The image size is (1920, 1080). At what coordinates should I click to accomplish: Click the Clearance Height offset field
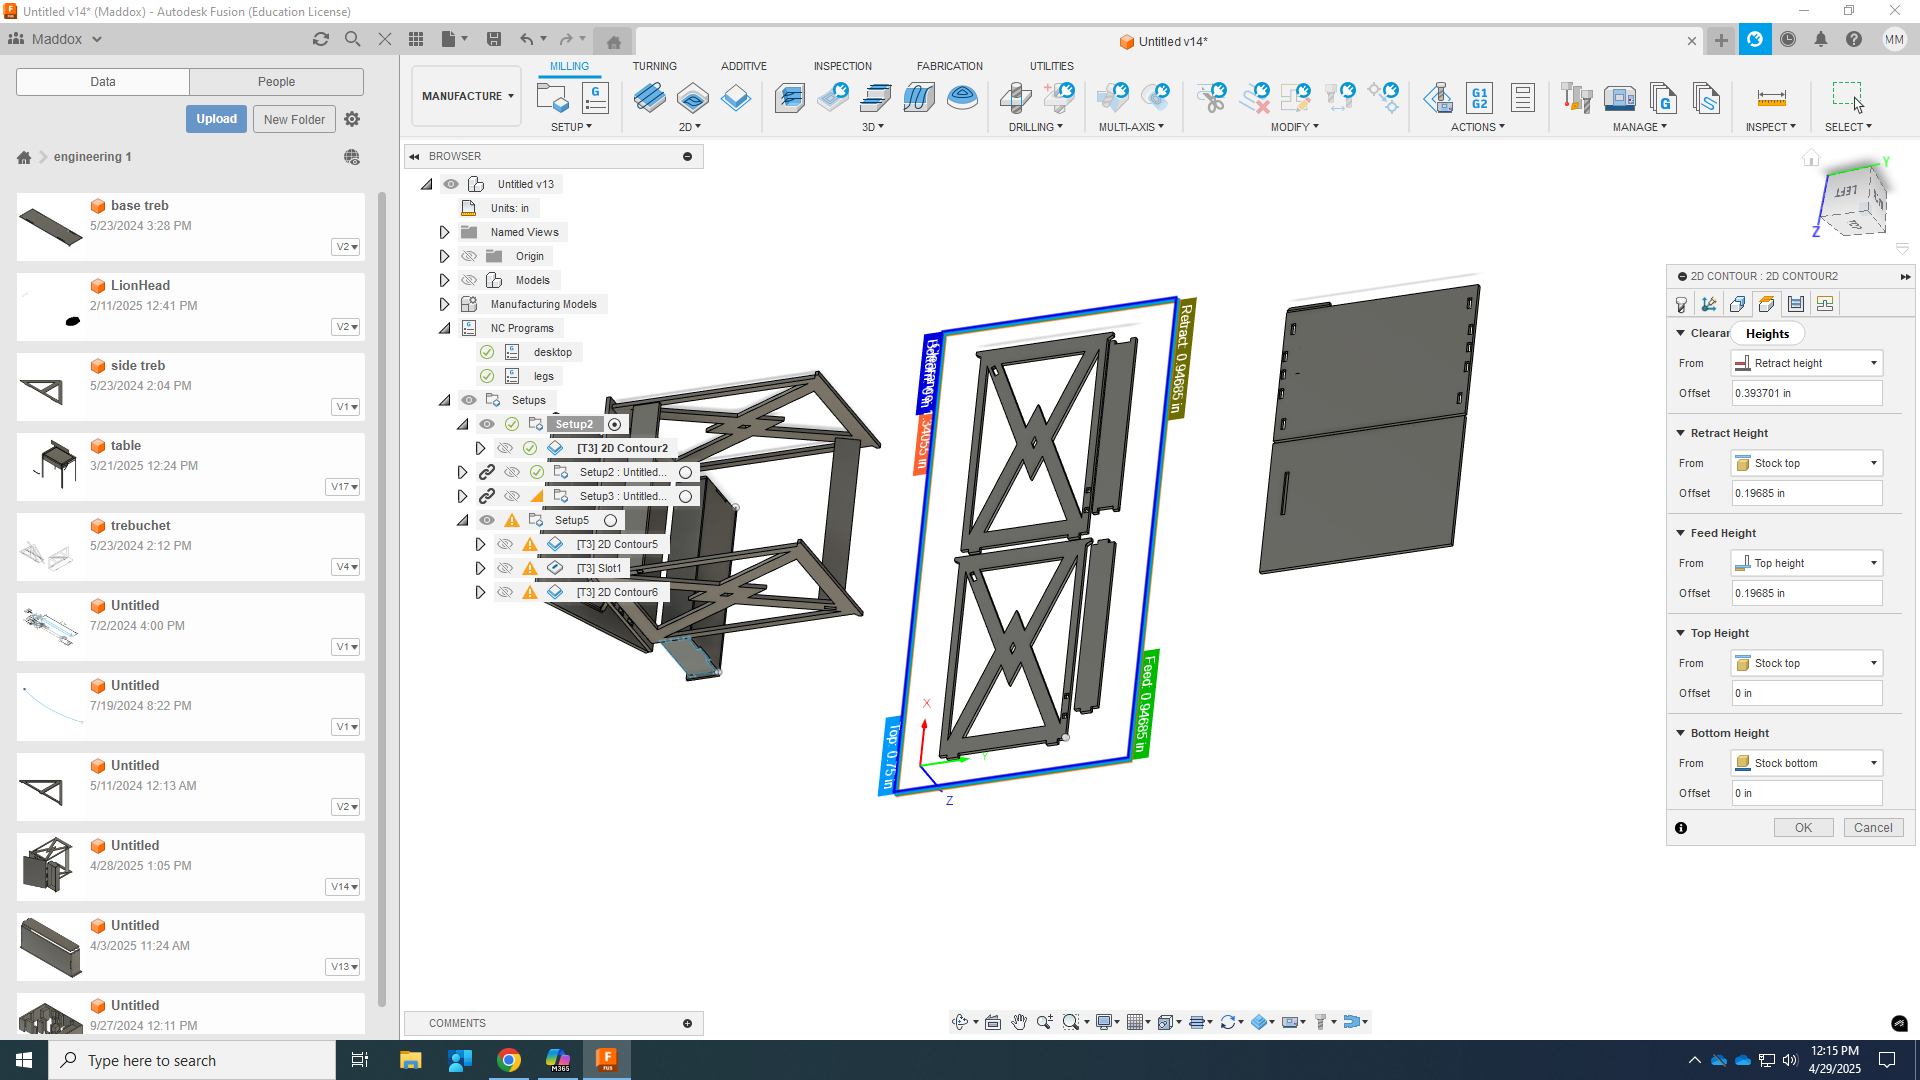pos(1807,393)
